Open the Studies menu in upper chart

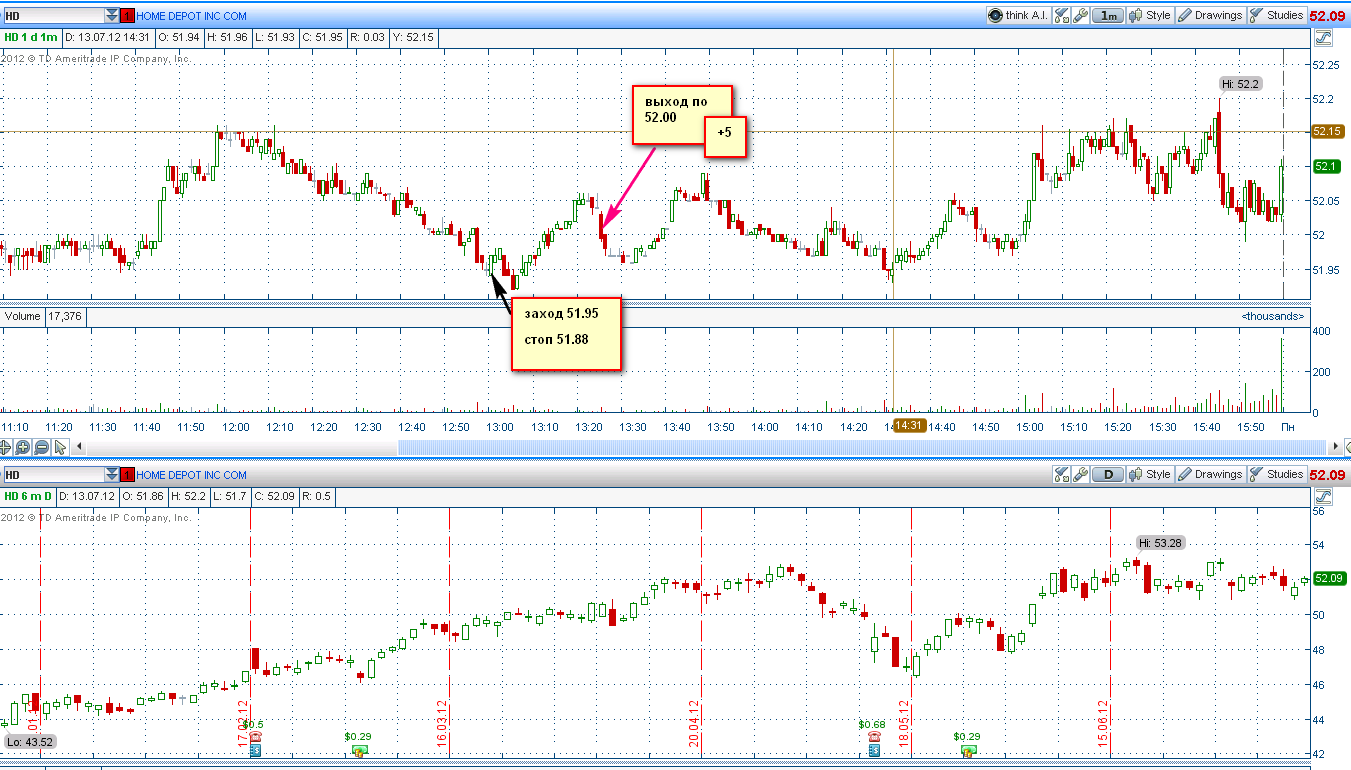pyautogui.click(x=1277, y=15)
